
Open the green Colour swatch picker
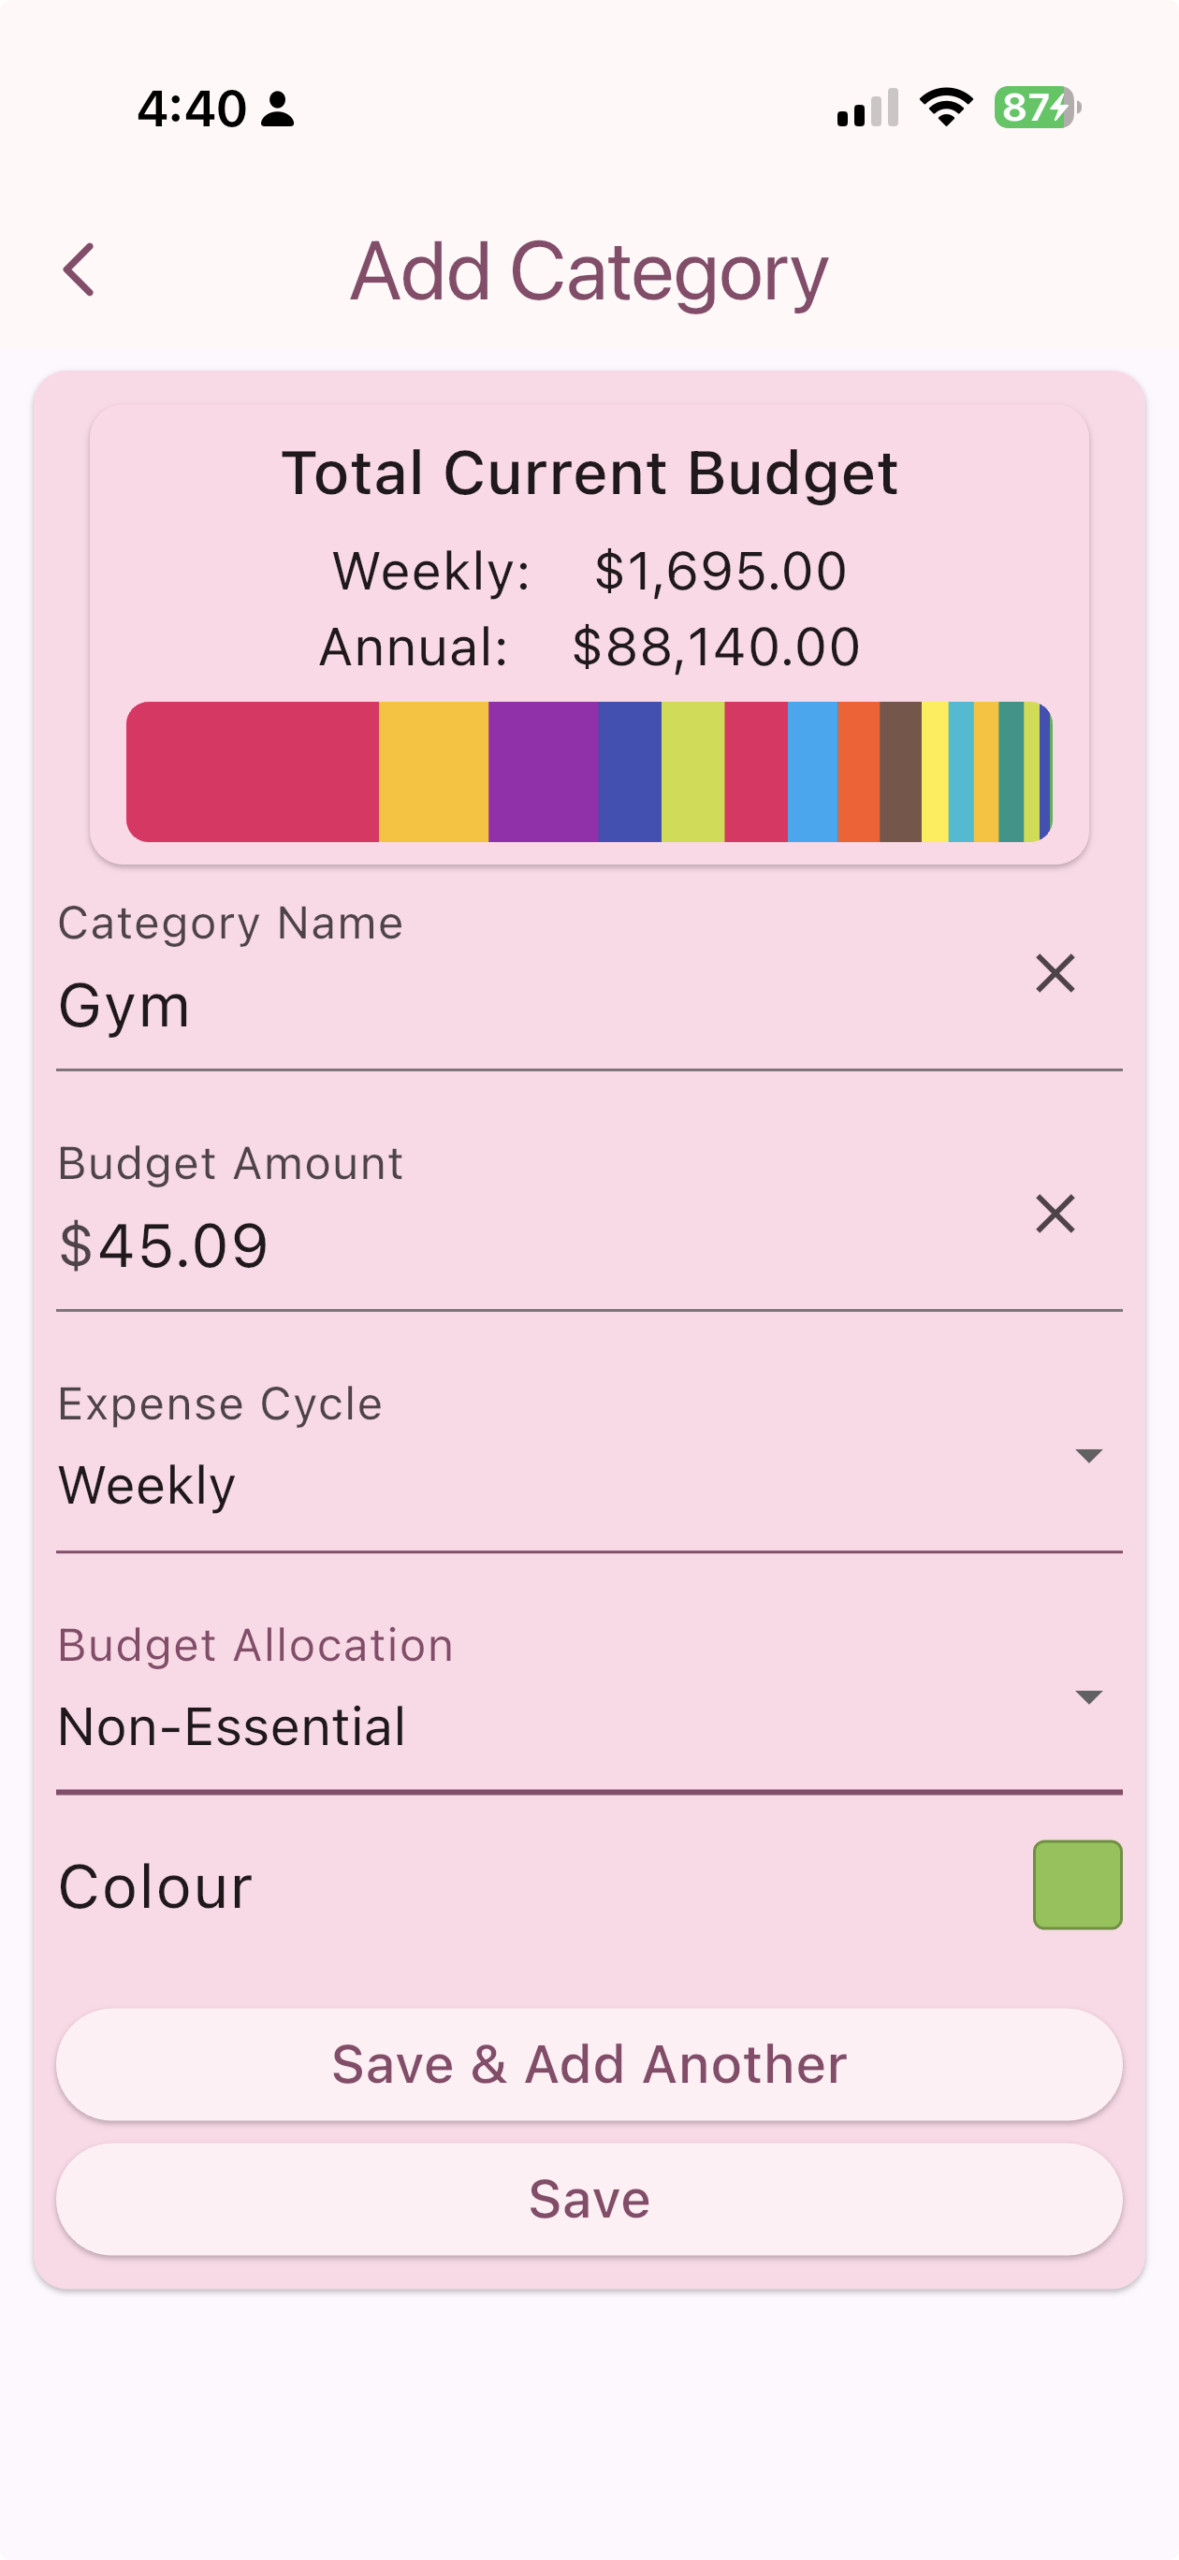coord(1077,1884)
